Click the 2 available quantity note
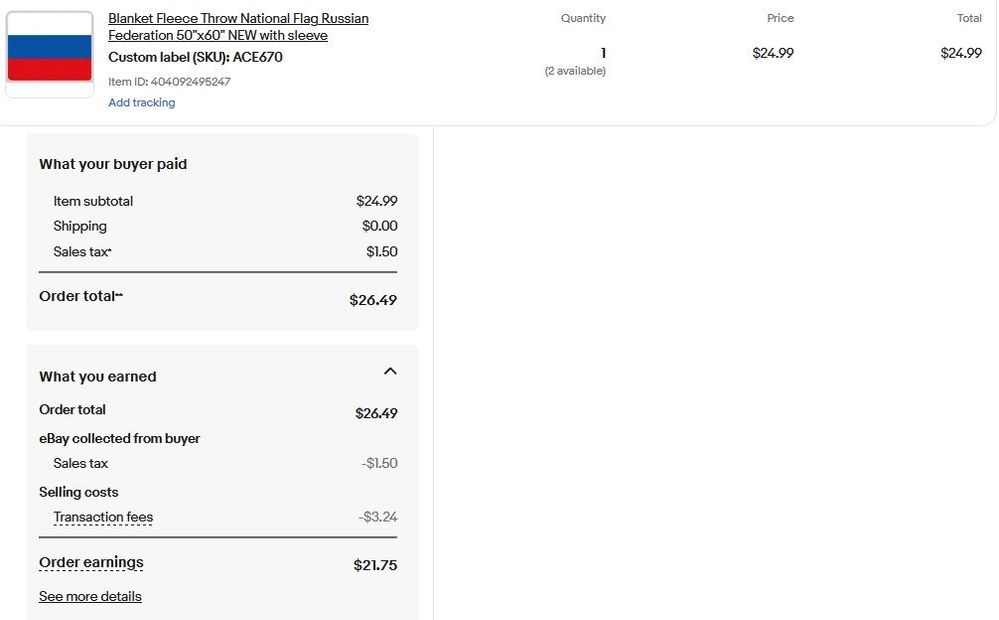 click(x=575, y=71)
